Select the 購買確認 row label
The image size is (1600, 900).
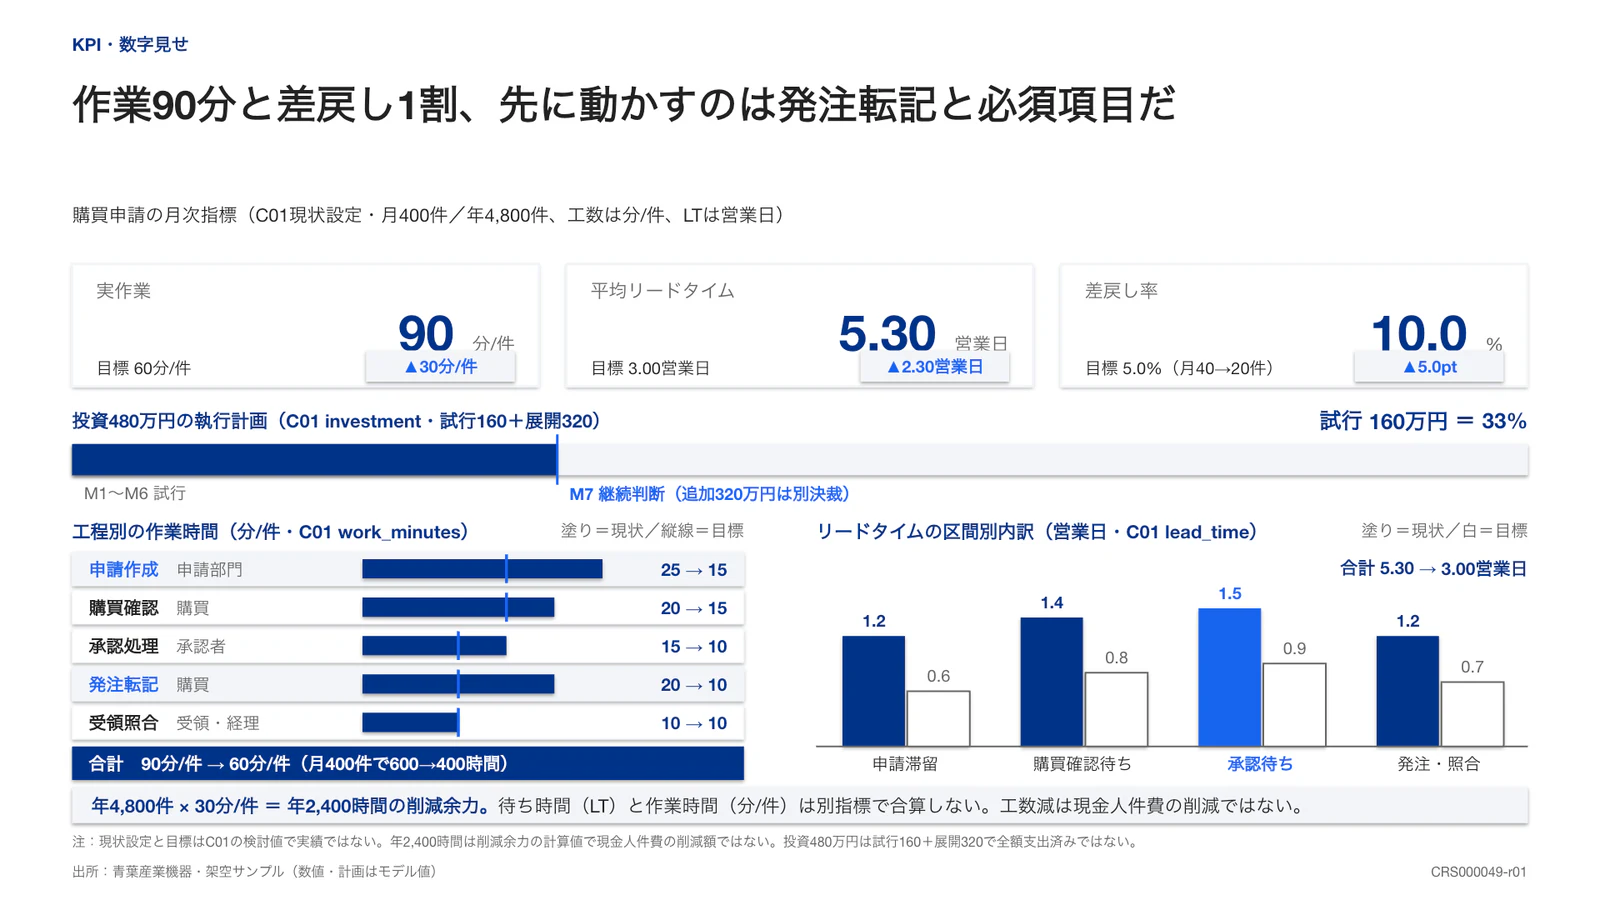pos(123,608)
